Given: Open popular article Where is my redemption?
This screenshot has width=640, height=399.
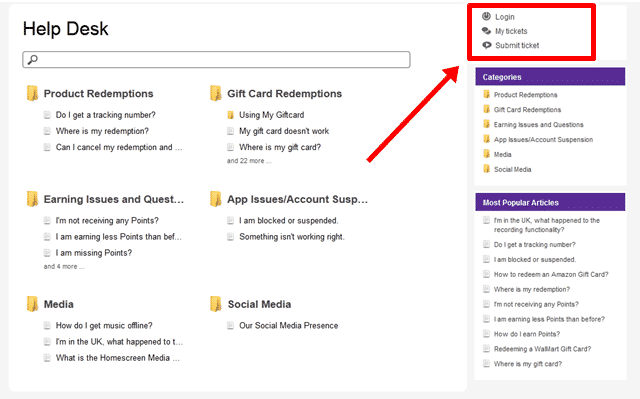Looking at the screenshot, I should [x=532, y=289].
